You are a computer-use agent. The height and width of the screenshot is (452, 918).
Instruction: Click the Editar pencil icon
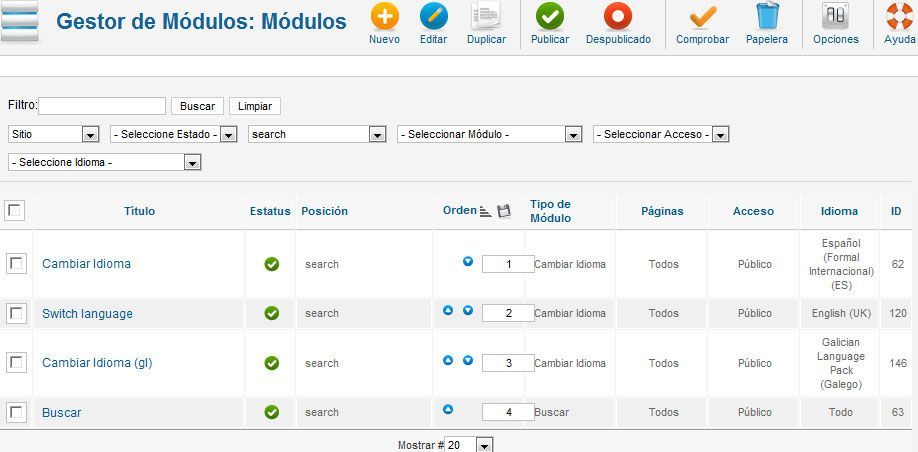point(434,16)
